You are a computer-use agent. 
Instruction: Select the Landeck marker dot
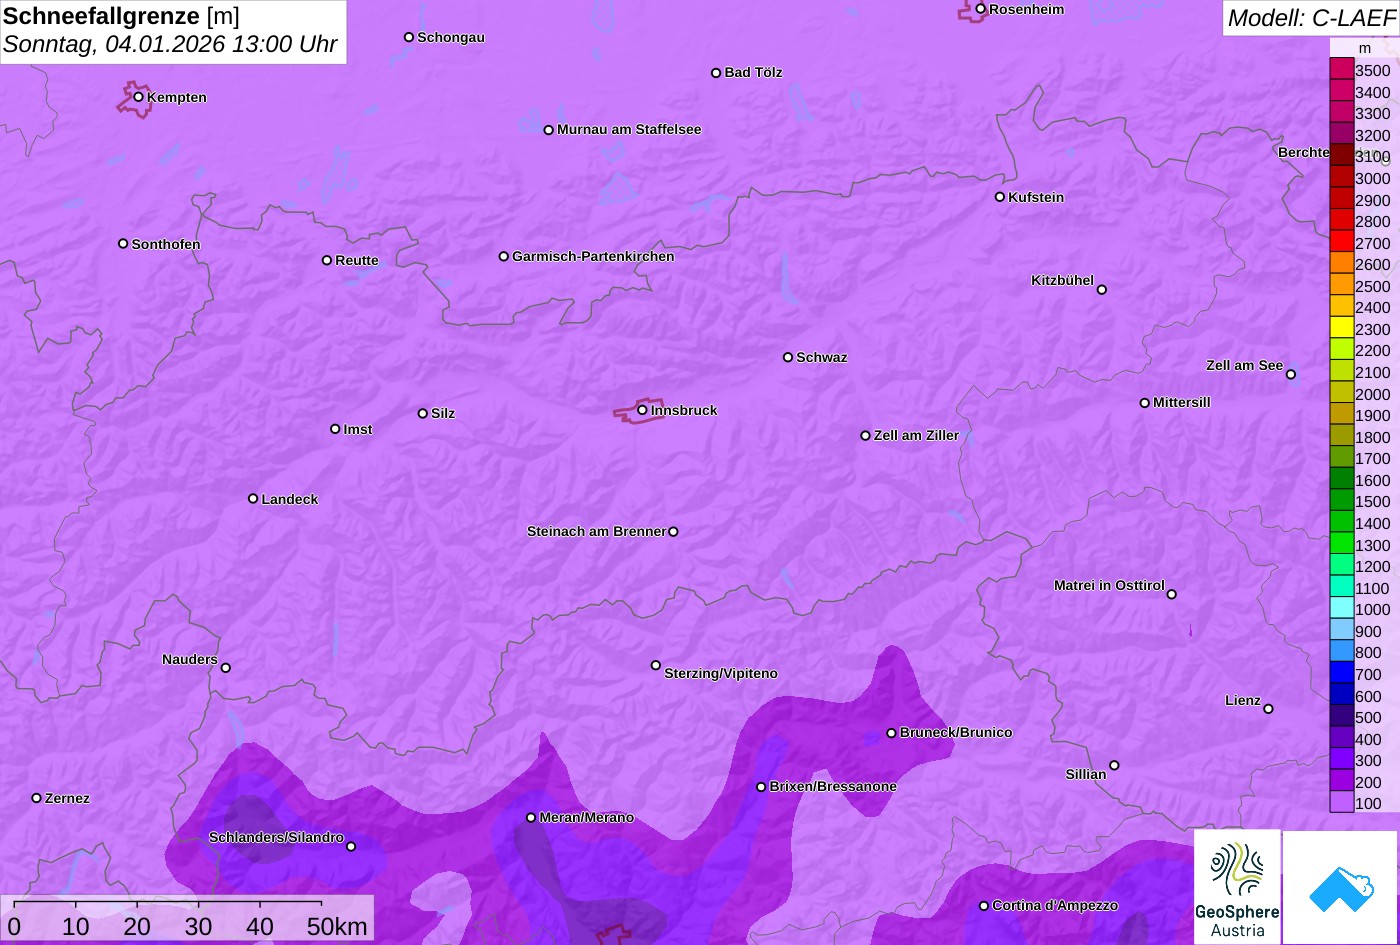coord(253,499)
